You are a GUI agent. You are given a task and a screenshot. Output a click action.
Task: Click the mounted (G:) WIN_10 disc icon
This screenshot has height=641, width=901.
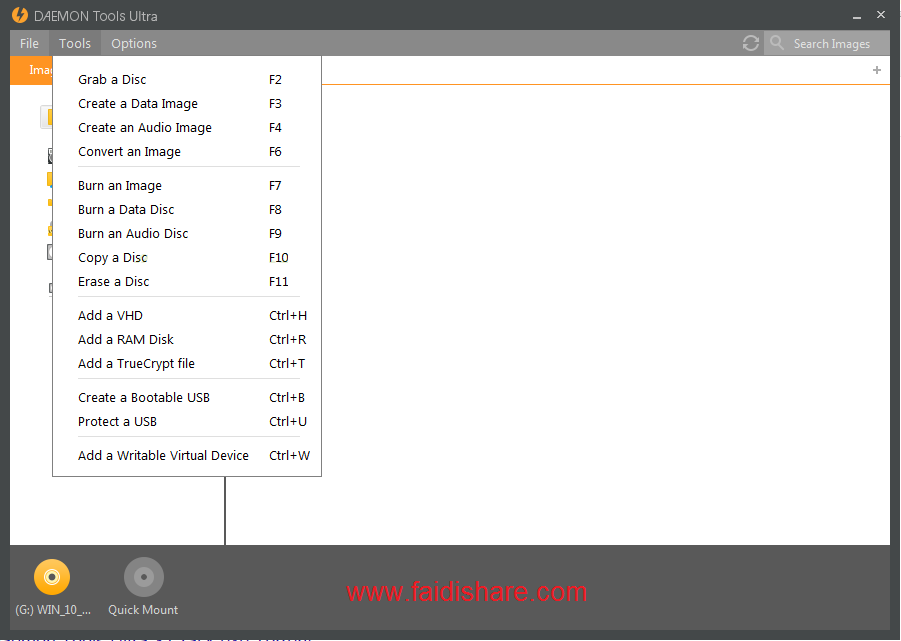pos(51,577)
